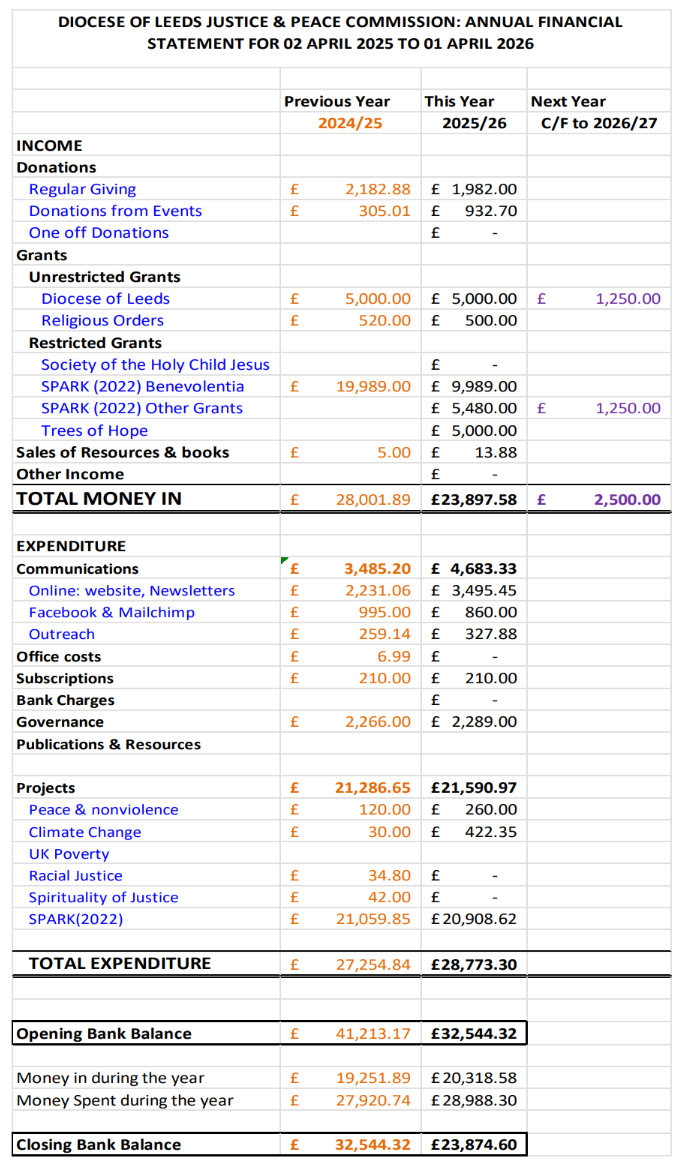The width and height of the screenshot is (684, 1167).
Task: Select the 'EXPENDITURE' section heading
Action: click(x=71, y=546)
